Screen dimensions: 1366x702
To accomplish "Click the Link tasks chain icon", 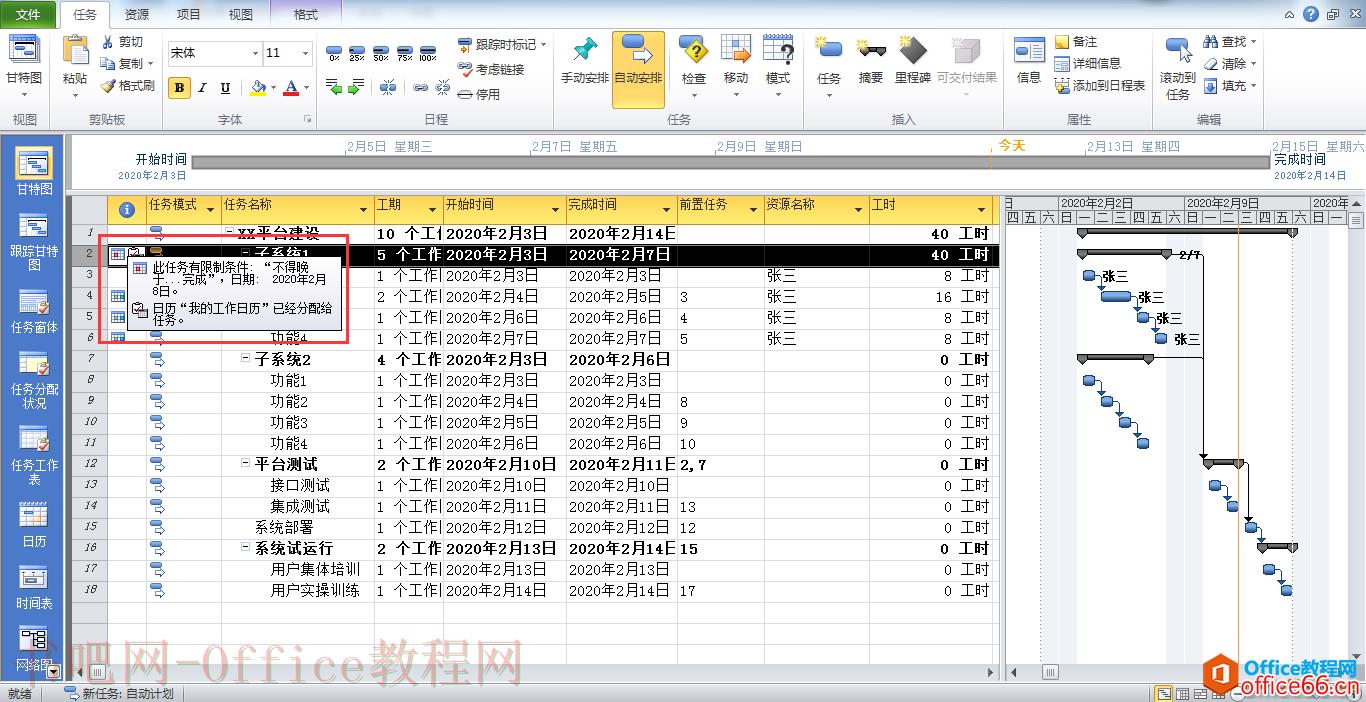I will point(421,88).
